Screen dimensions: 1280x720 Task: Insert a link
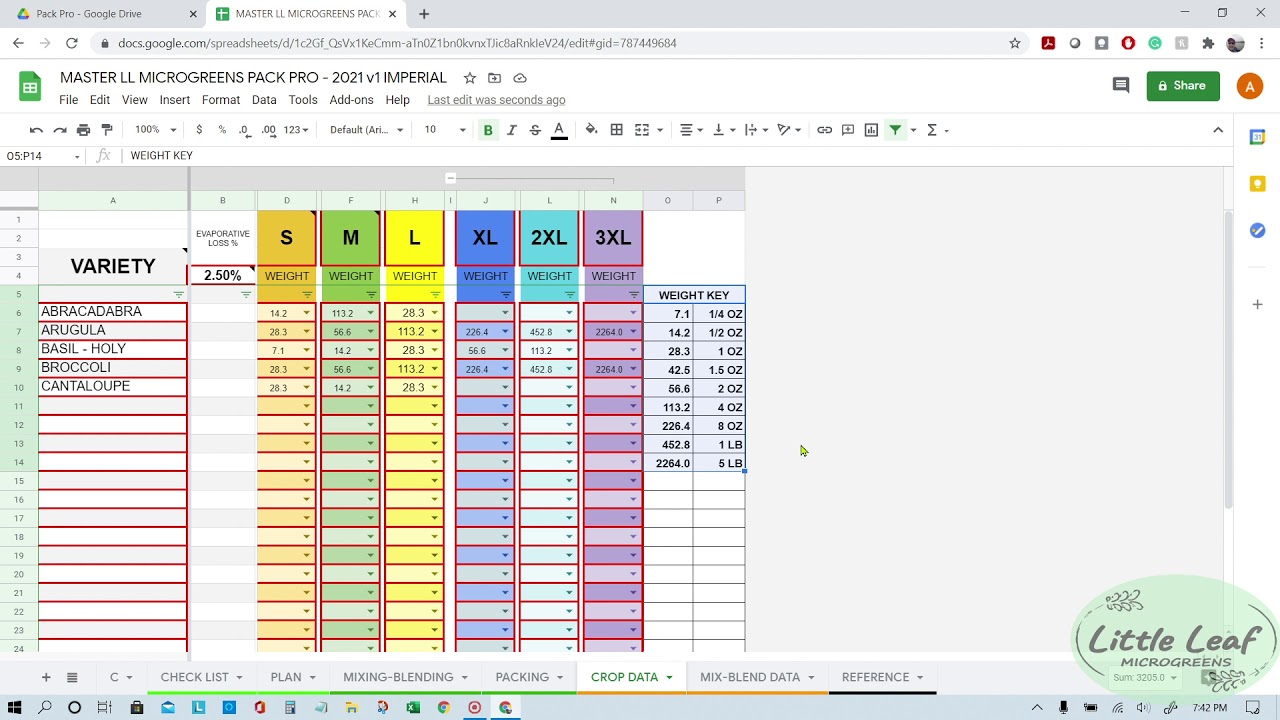tap(824, 130)
